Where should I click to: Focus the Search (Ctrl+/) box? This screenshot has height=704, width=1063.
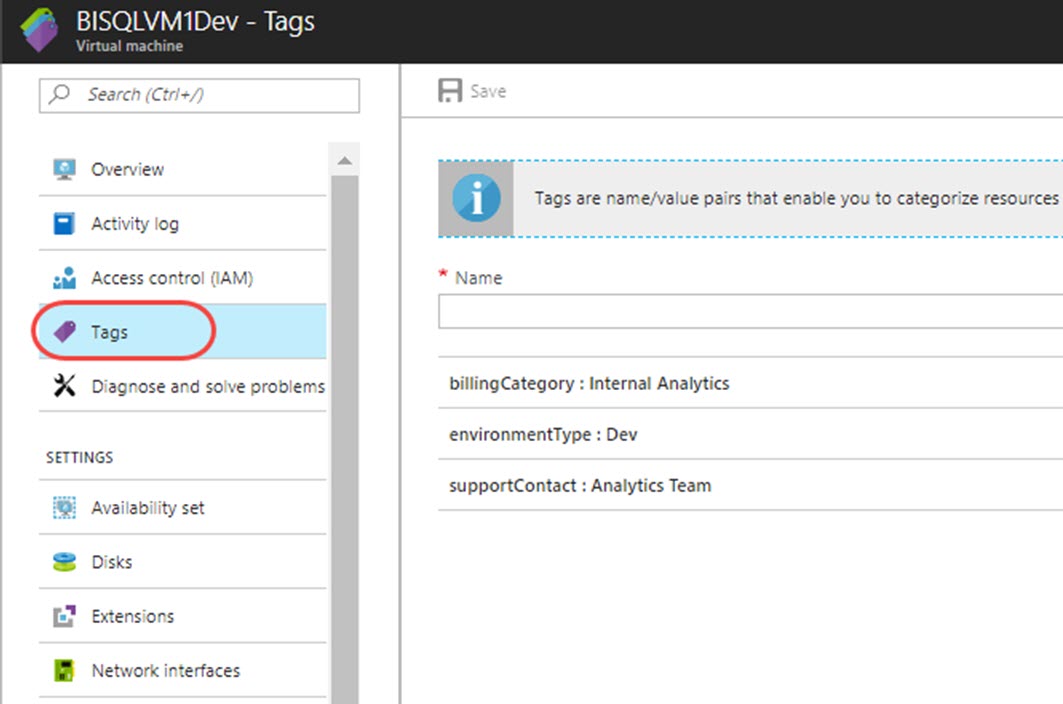[x=199, y=96]
